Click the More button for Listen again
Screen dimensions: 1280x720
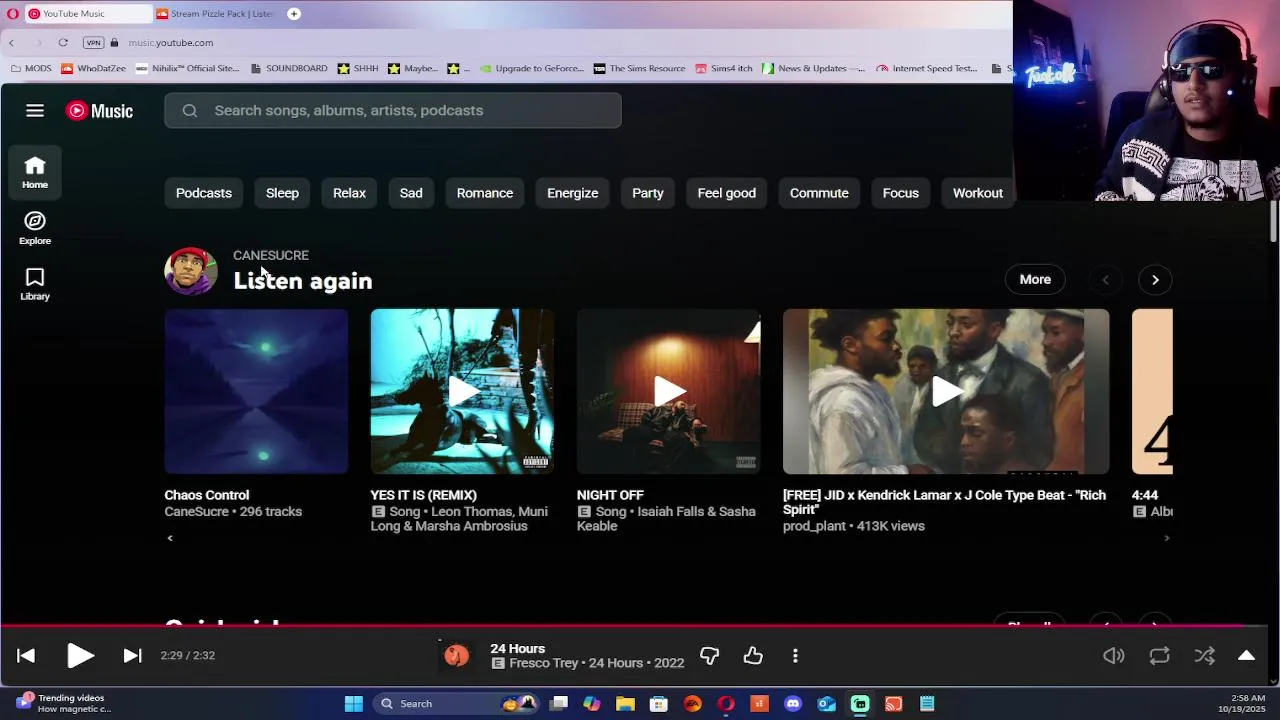(1035, 280)
